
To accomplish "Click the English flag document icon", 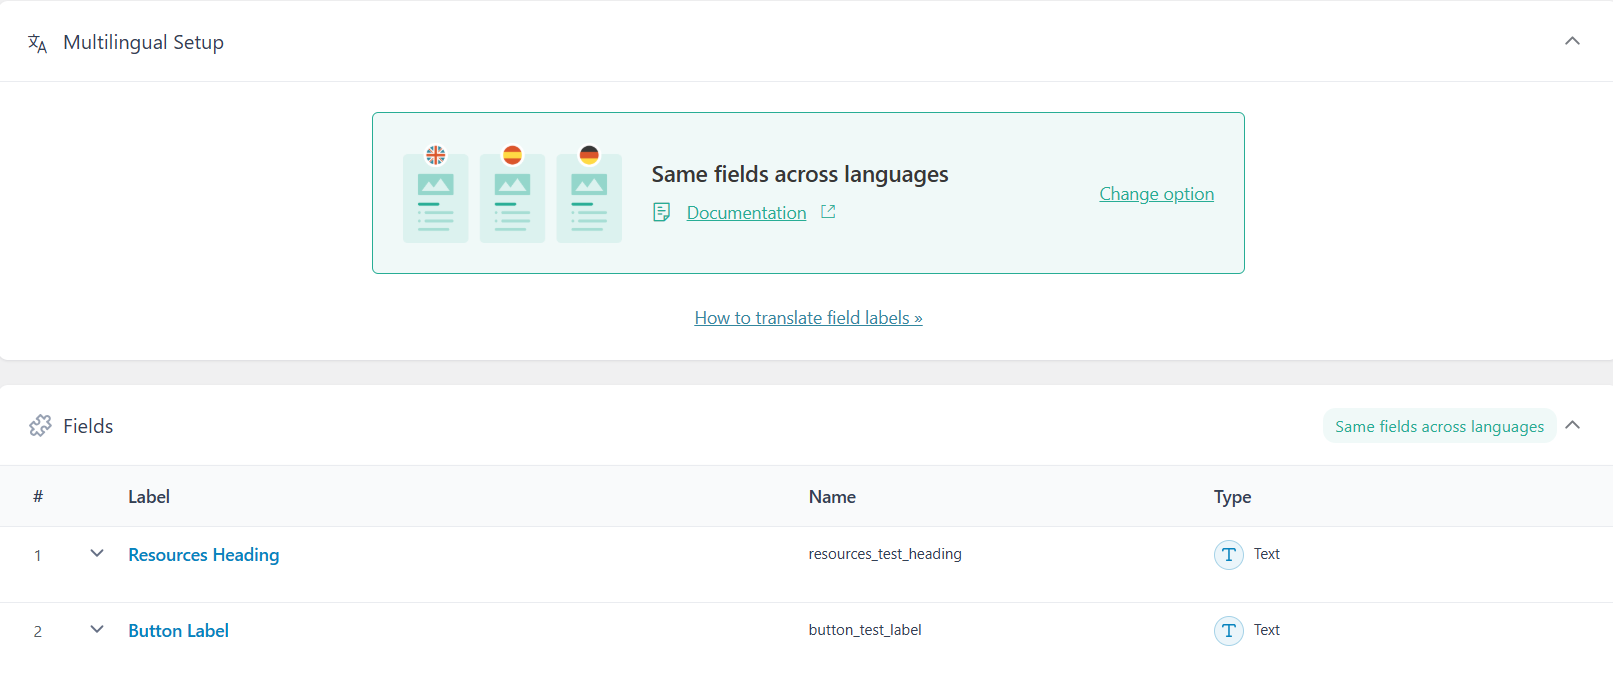I will coord(435,196).
